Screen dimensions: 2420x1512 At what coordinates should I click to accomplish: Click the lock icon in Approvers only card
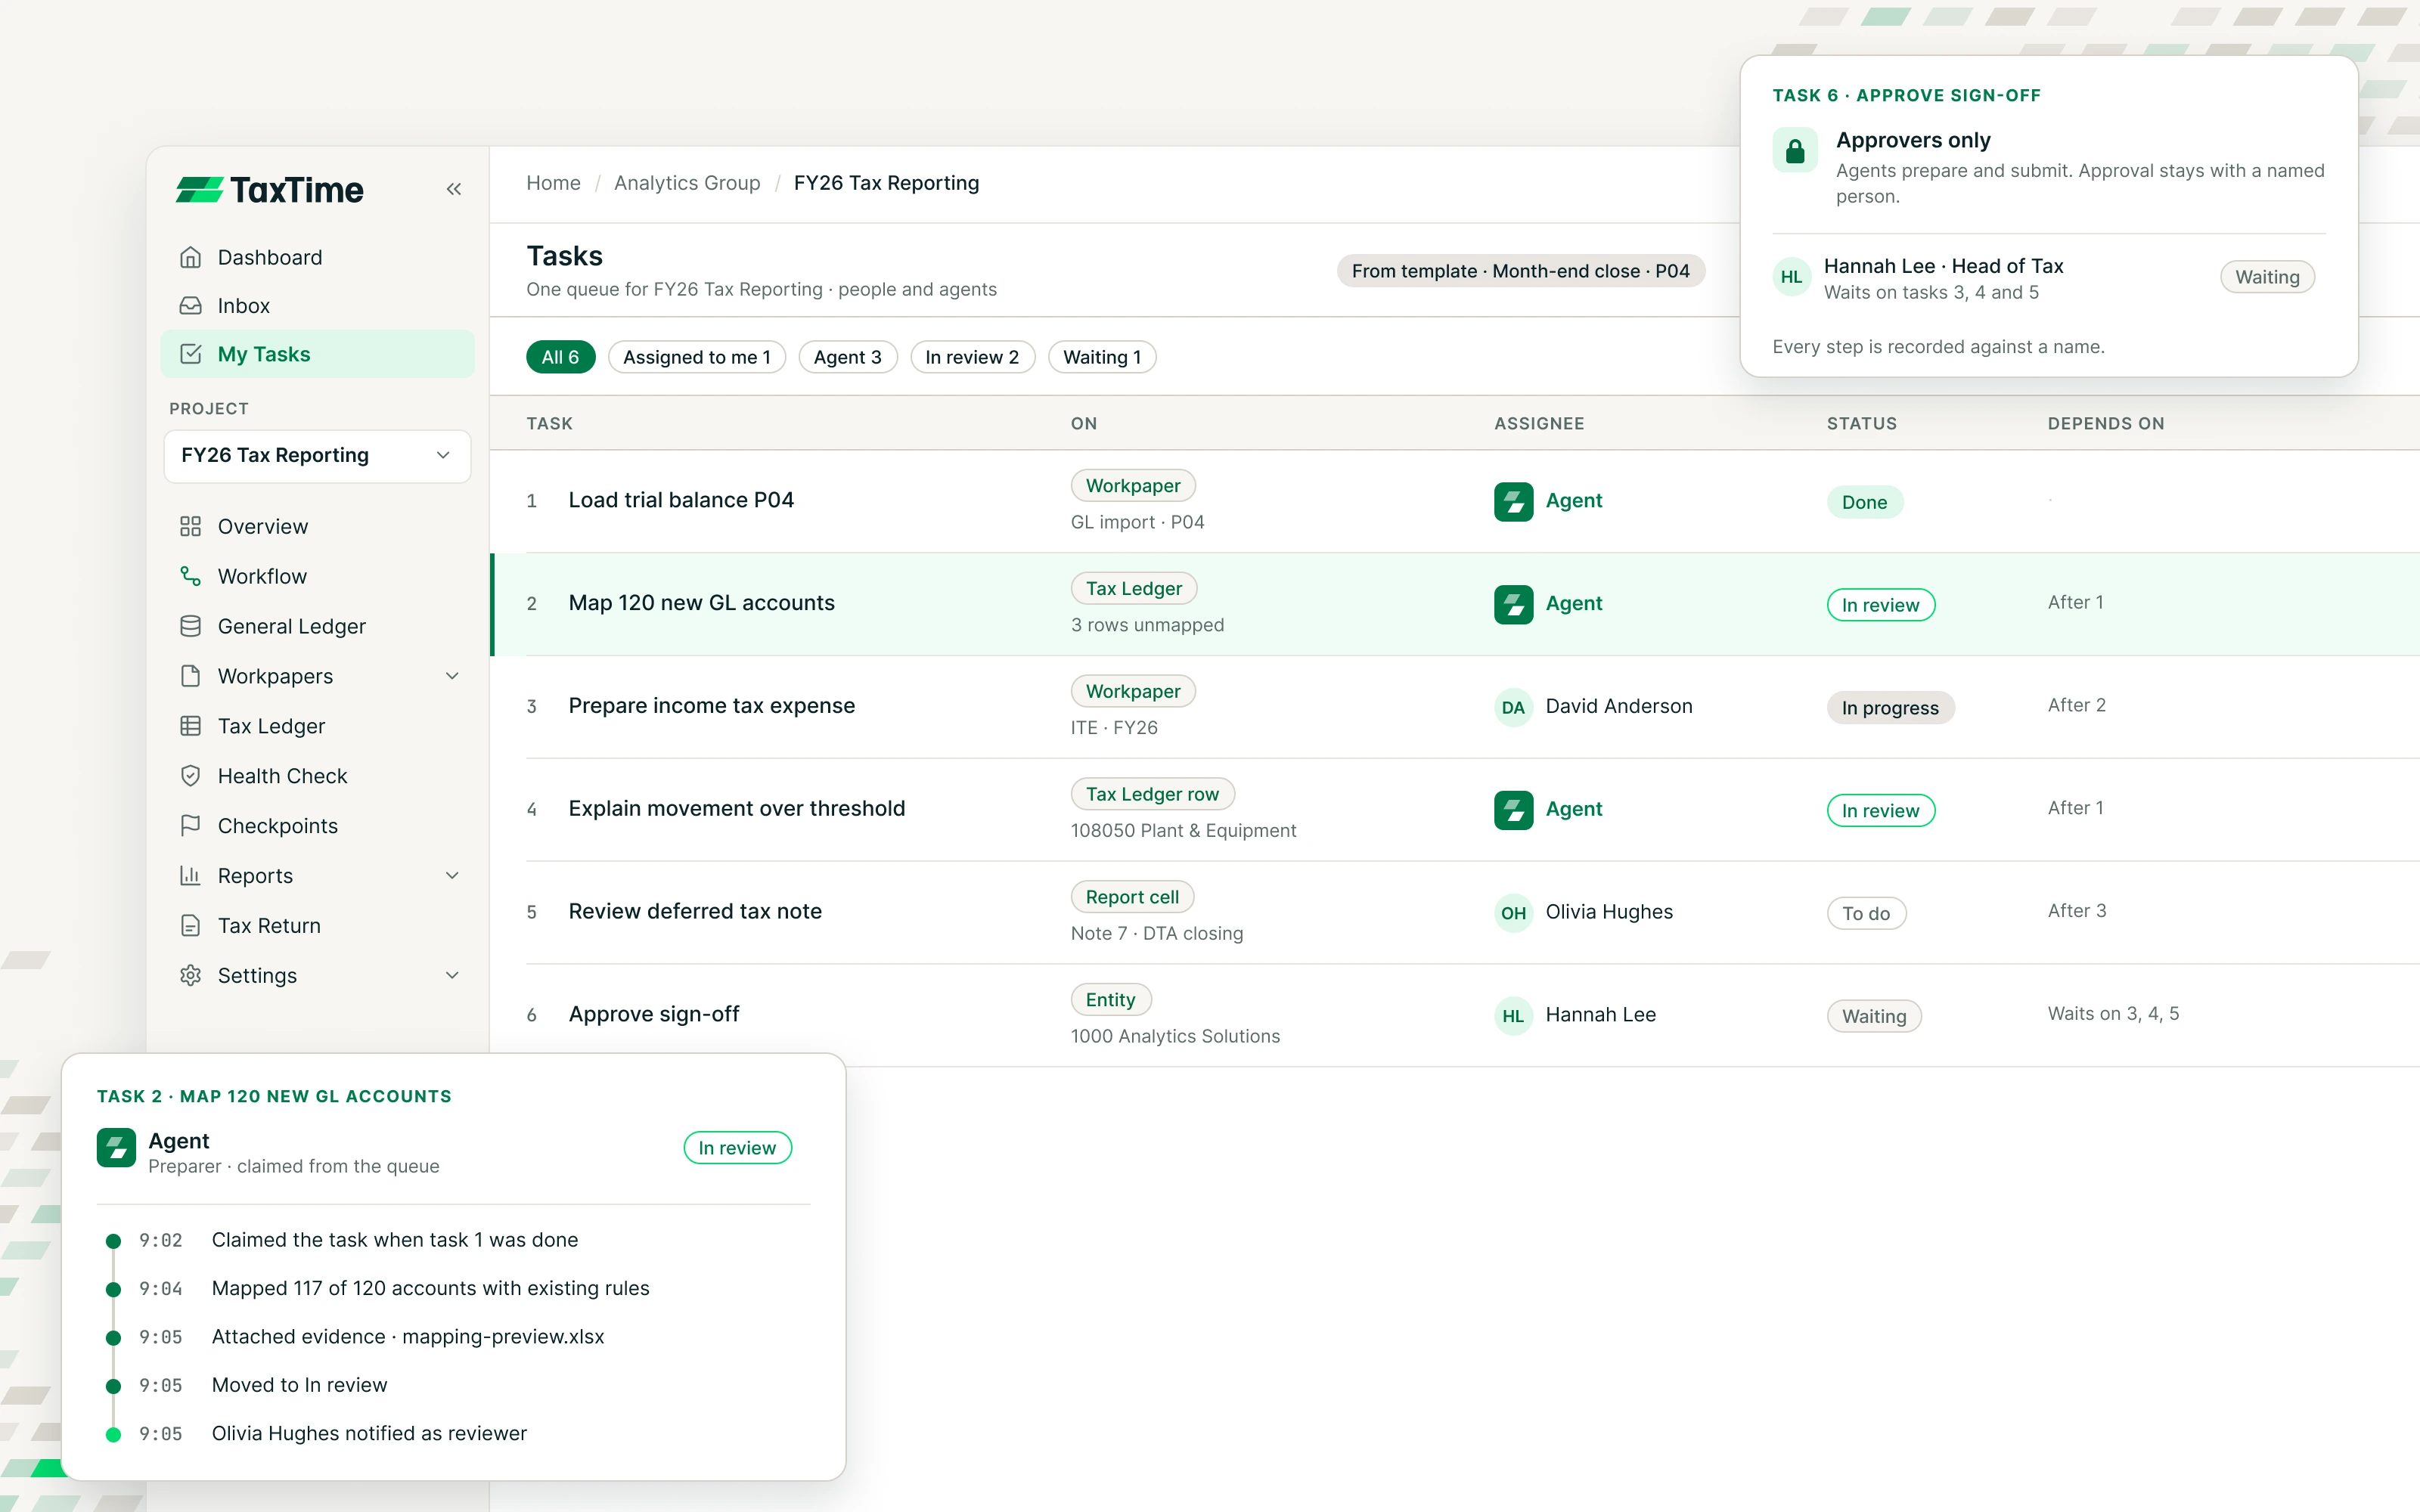coord(1795,150)
